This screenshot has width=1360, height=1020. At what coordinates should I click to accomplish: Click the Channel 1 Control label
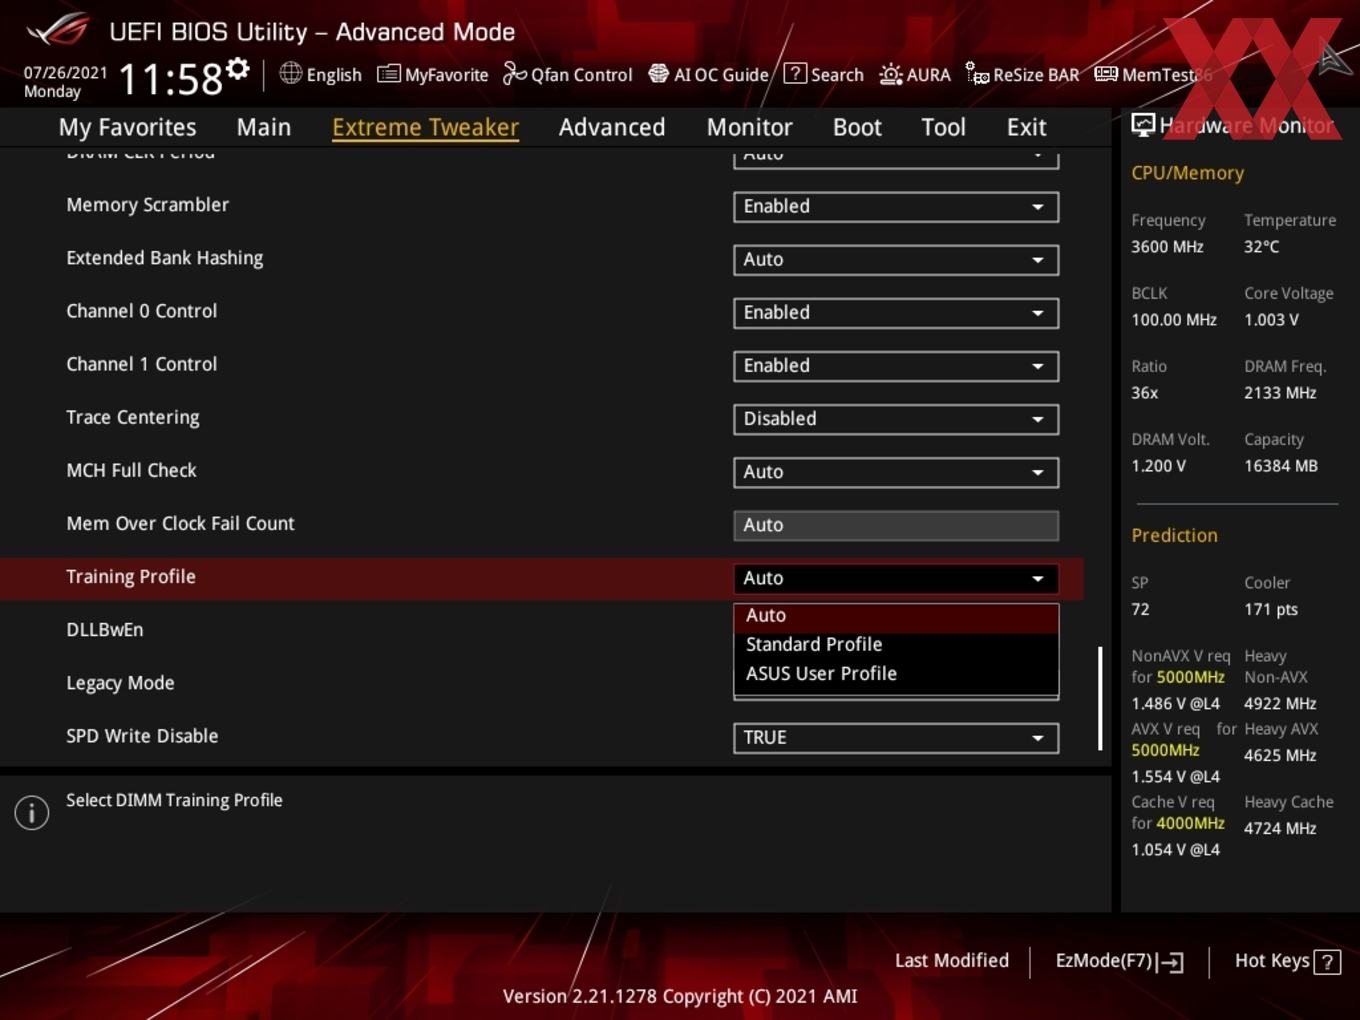tap(141, 364)
